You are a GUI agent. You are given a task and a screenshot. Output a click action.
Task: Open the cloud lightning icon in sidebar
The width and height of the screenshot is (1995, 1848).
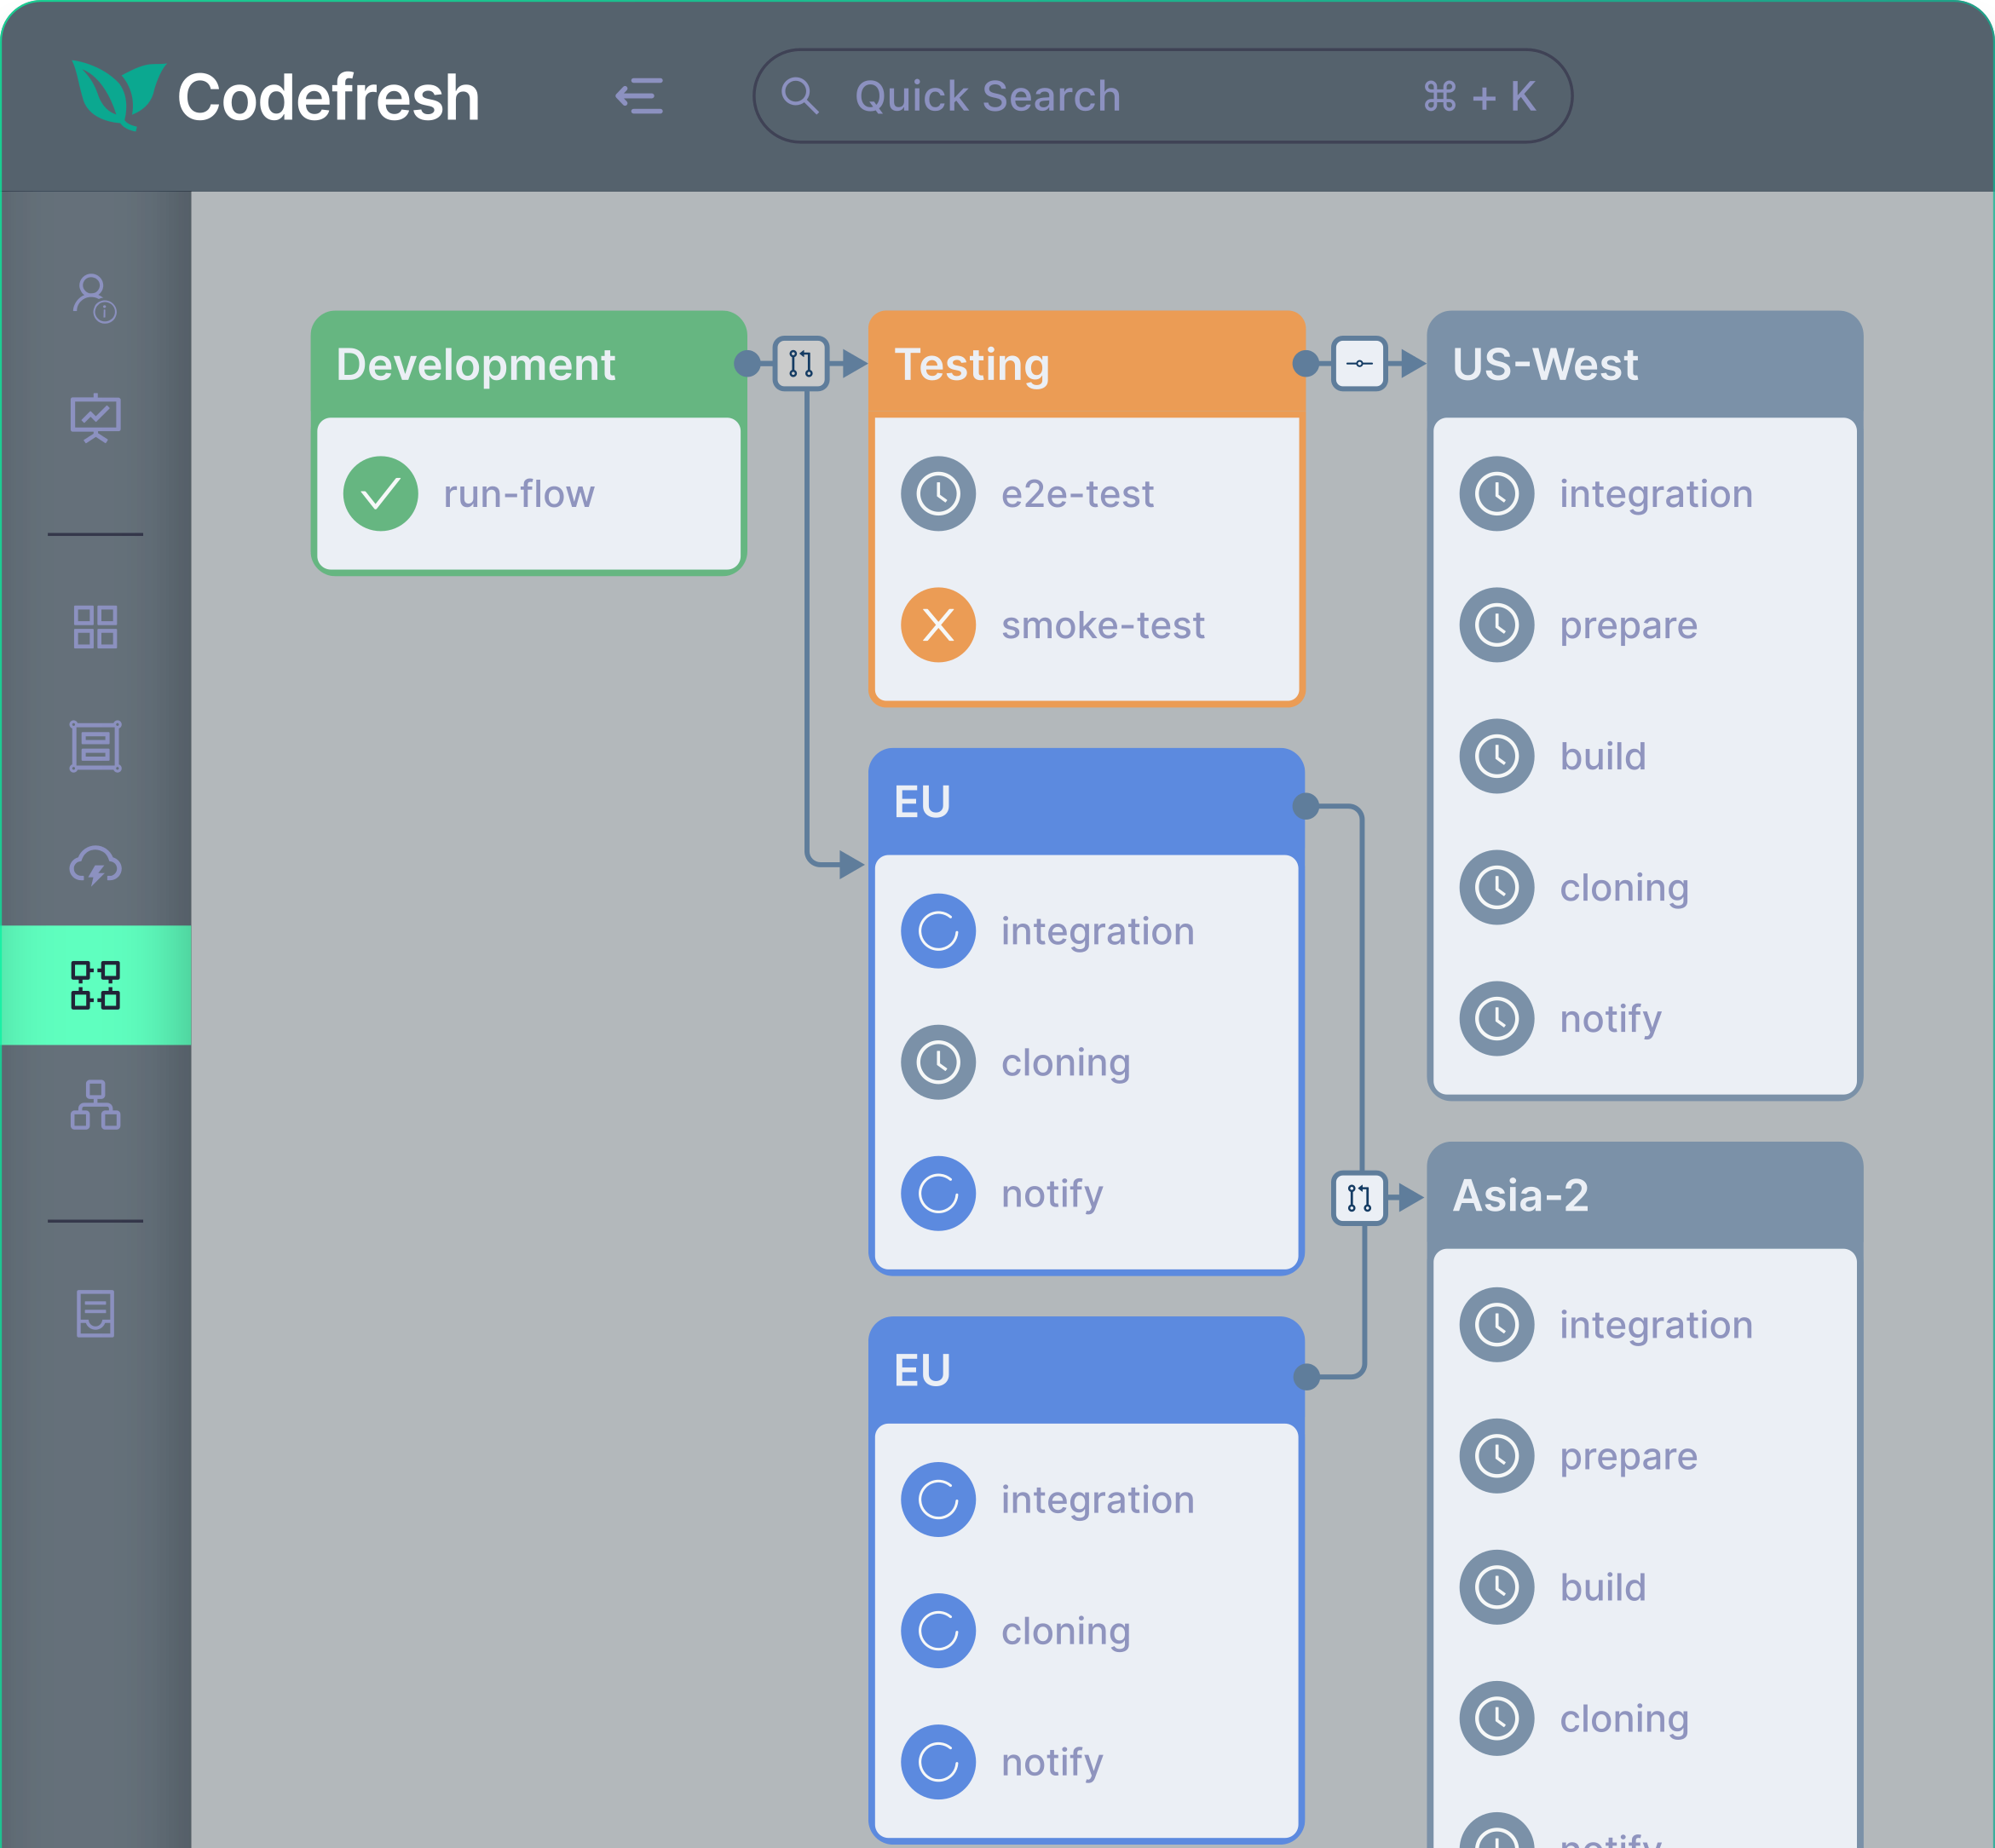pyautogui.click(x=95, y=865)
